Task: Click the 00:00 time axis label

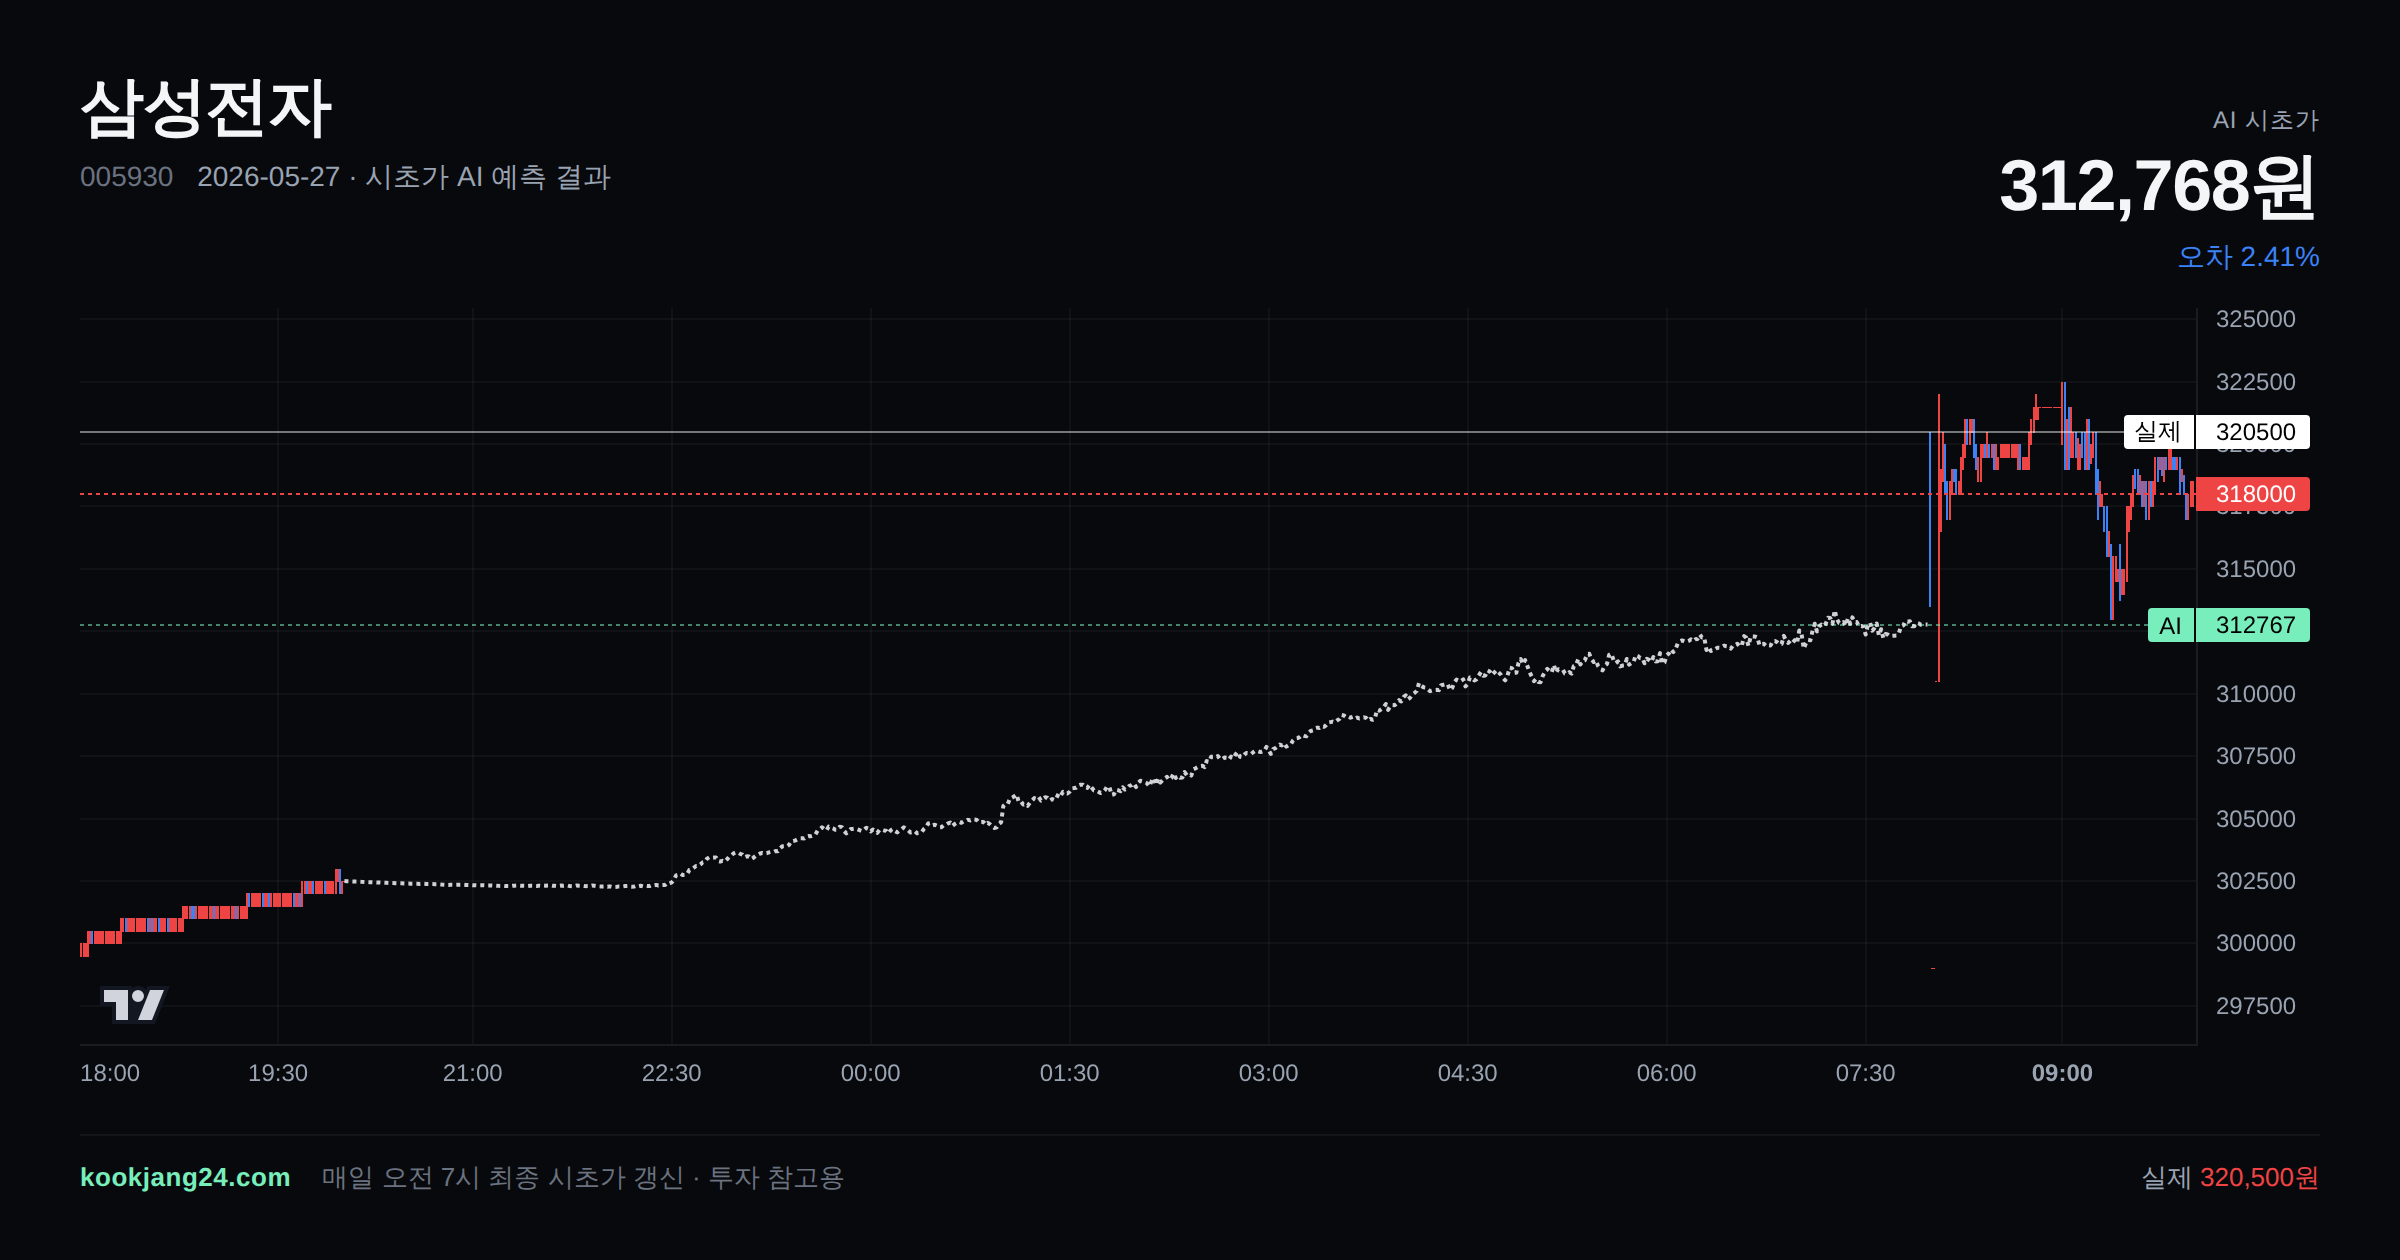Action: [871, 1073]
